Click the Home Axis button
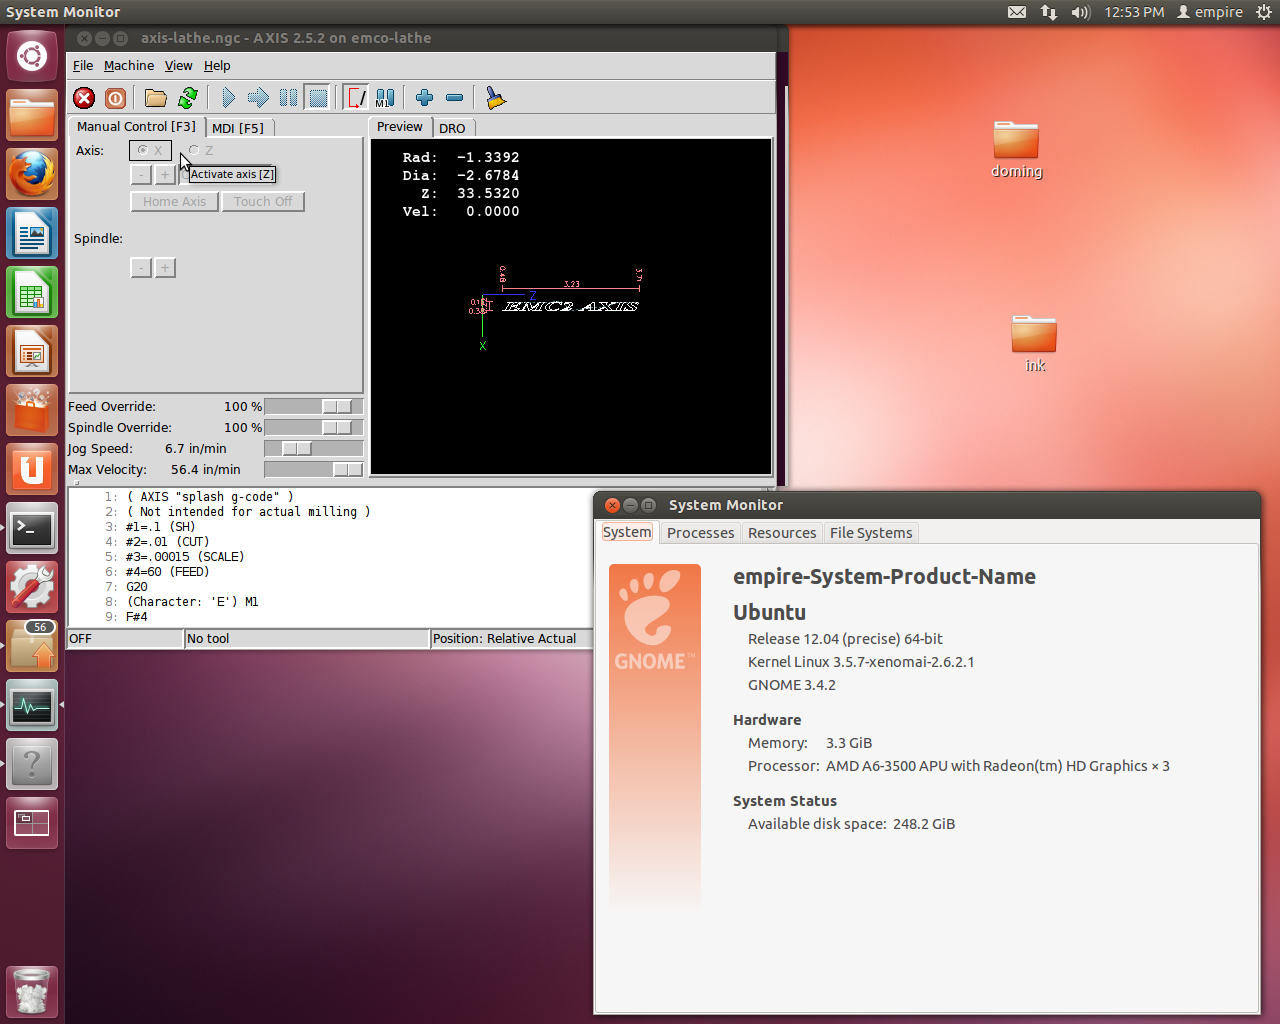This screenshot has height=1024, width=1280. pyautogui.click(x=174, y=201)
